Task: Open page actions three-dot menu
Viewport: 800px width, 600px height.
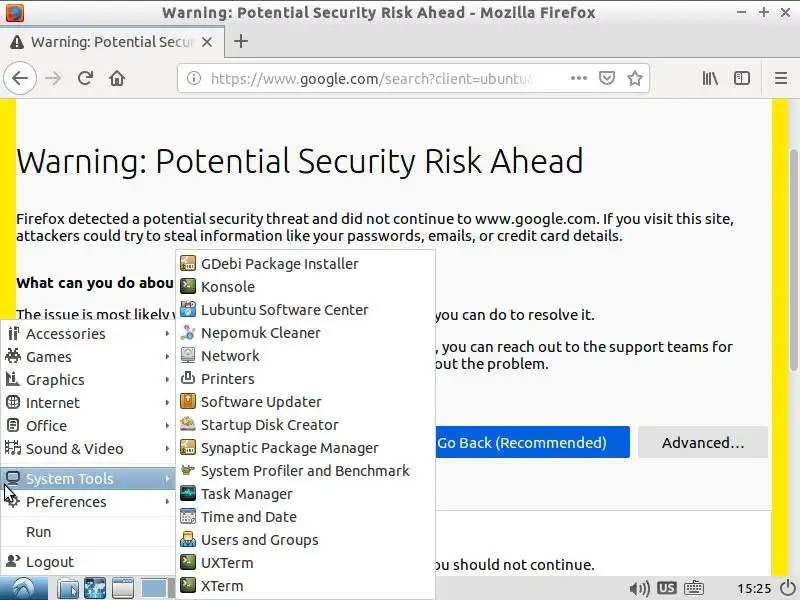Action: click(x=579, y=78)
